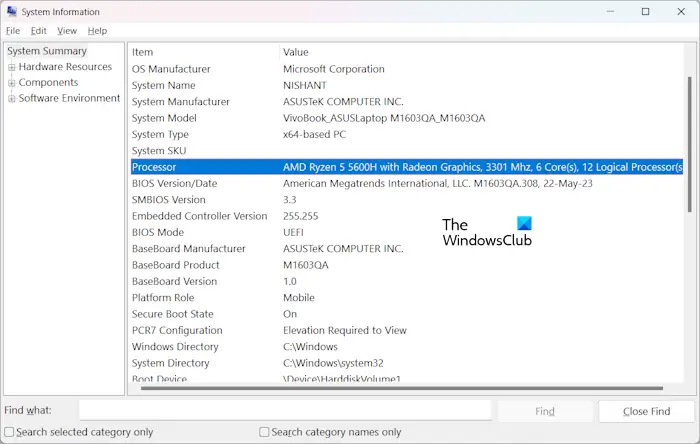Click the Find what input field
The height and width of the screenshot is (444, 700).
click(x=285, y=410)
